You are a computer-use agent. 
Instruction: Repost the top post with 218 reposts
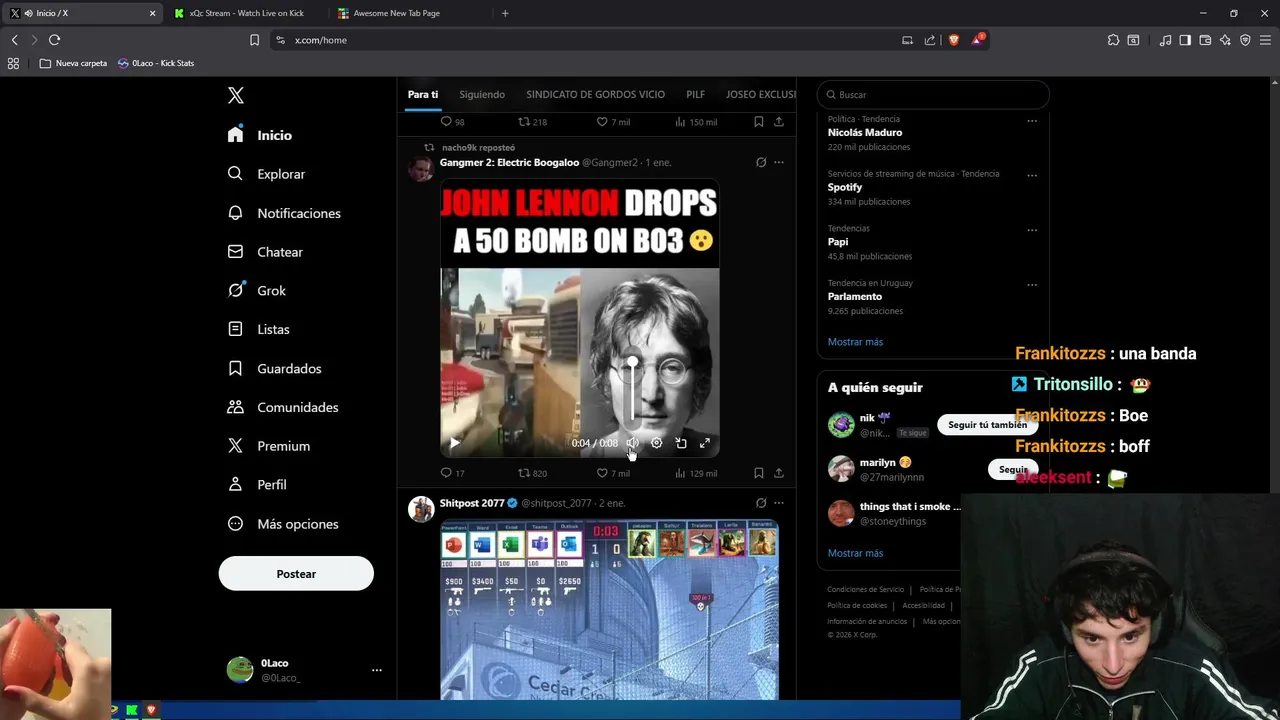pyautogui.click(x=532, y=122)
